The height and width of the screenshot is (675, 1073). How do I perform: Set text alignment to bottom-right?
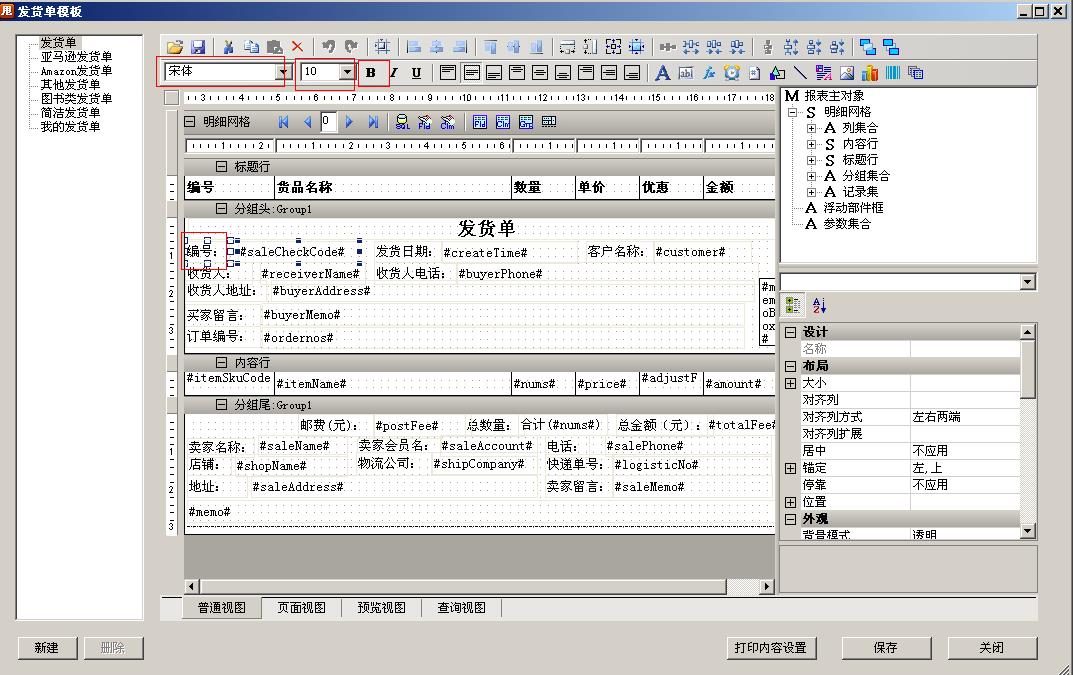coord(632,73)
